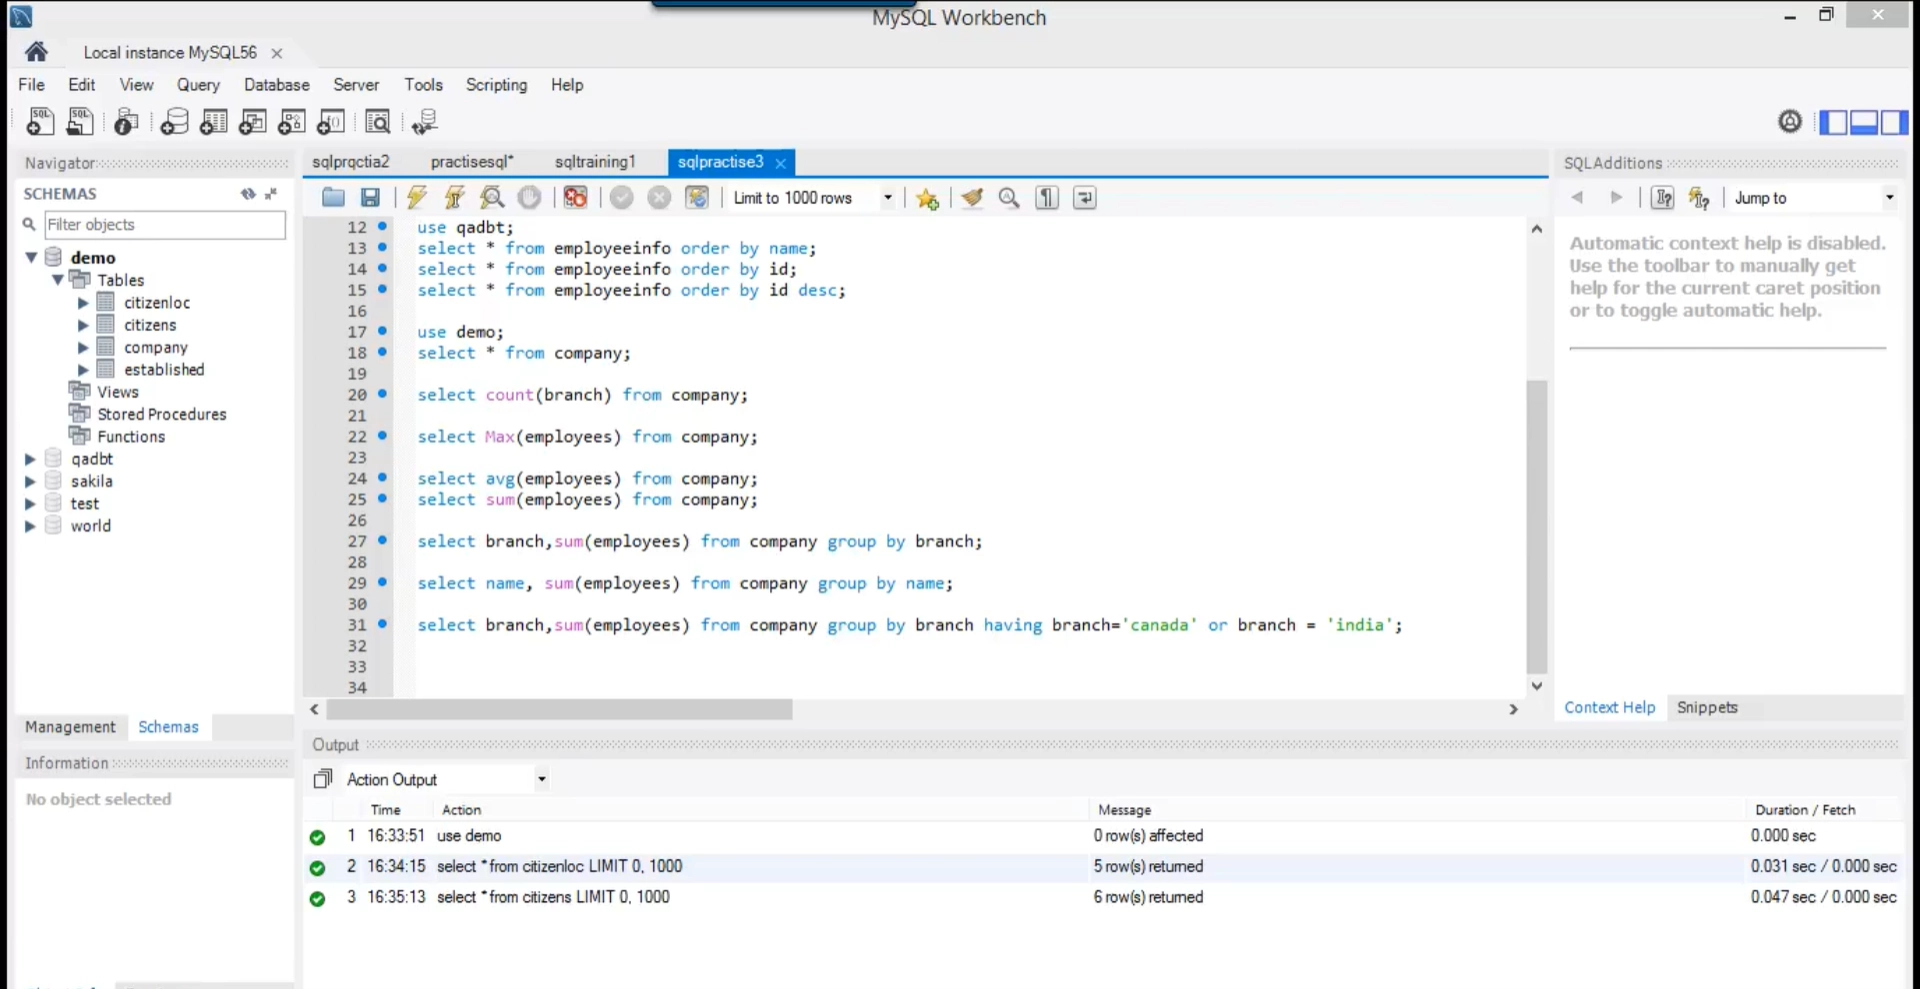Expand the company table node
This screenshot has width=1920, height=989.
coord(83,348)
